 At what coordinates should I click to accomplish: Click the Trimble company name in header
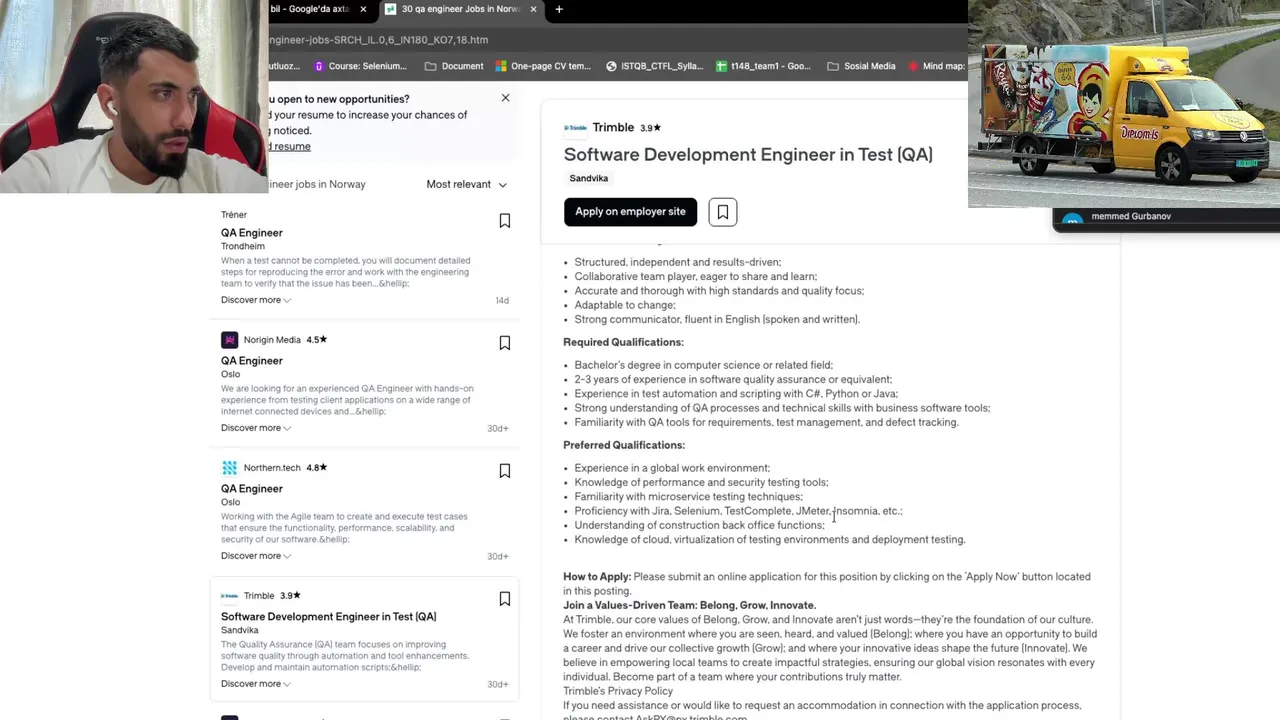613,128
